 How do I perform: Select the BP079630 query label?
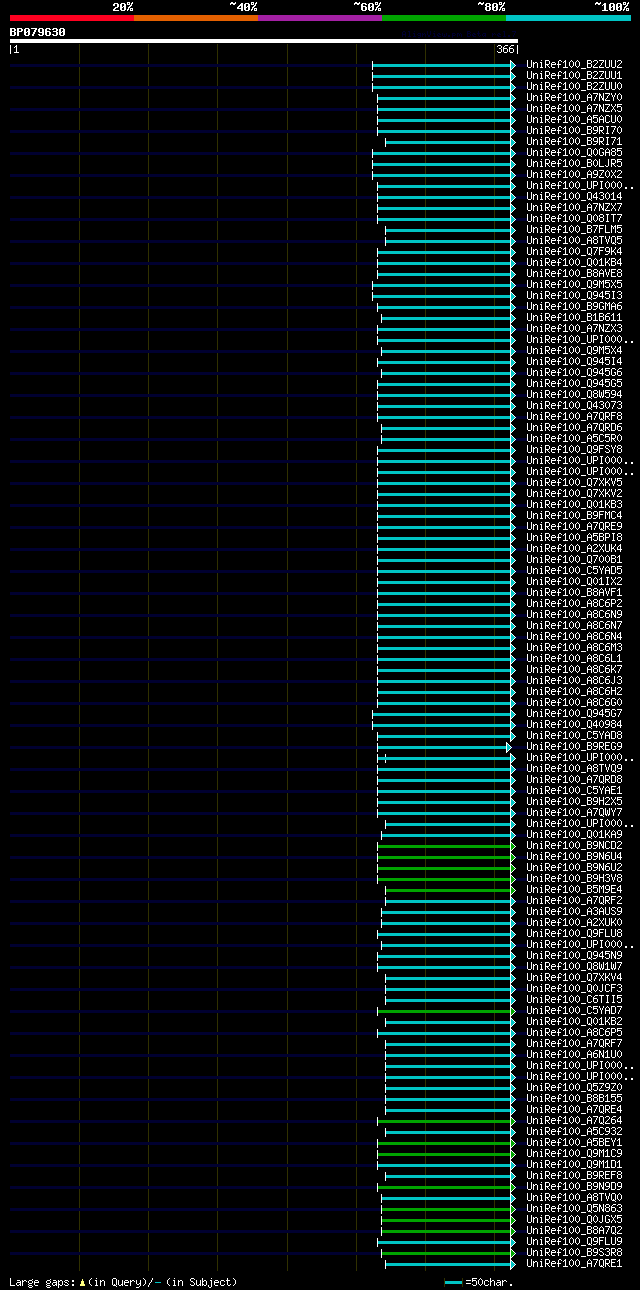tap(38, 32)
